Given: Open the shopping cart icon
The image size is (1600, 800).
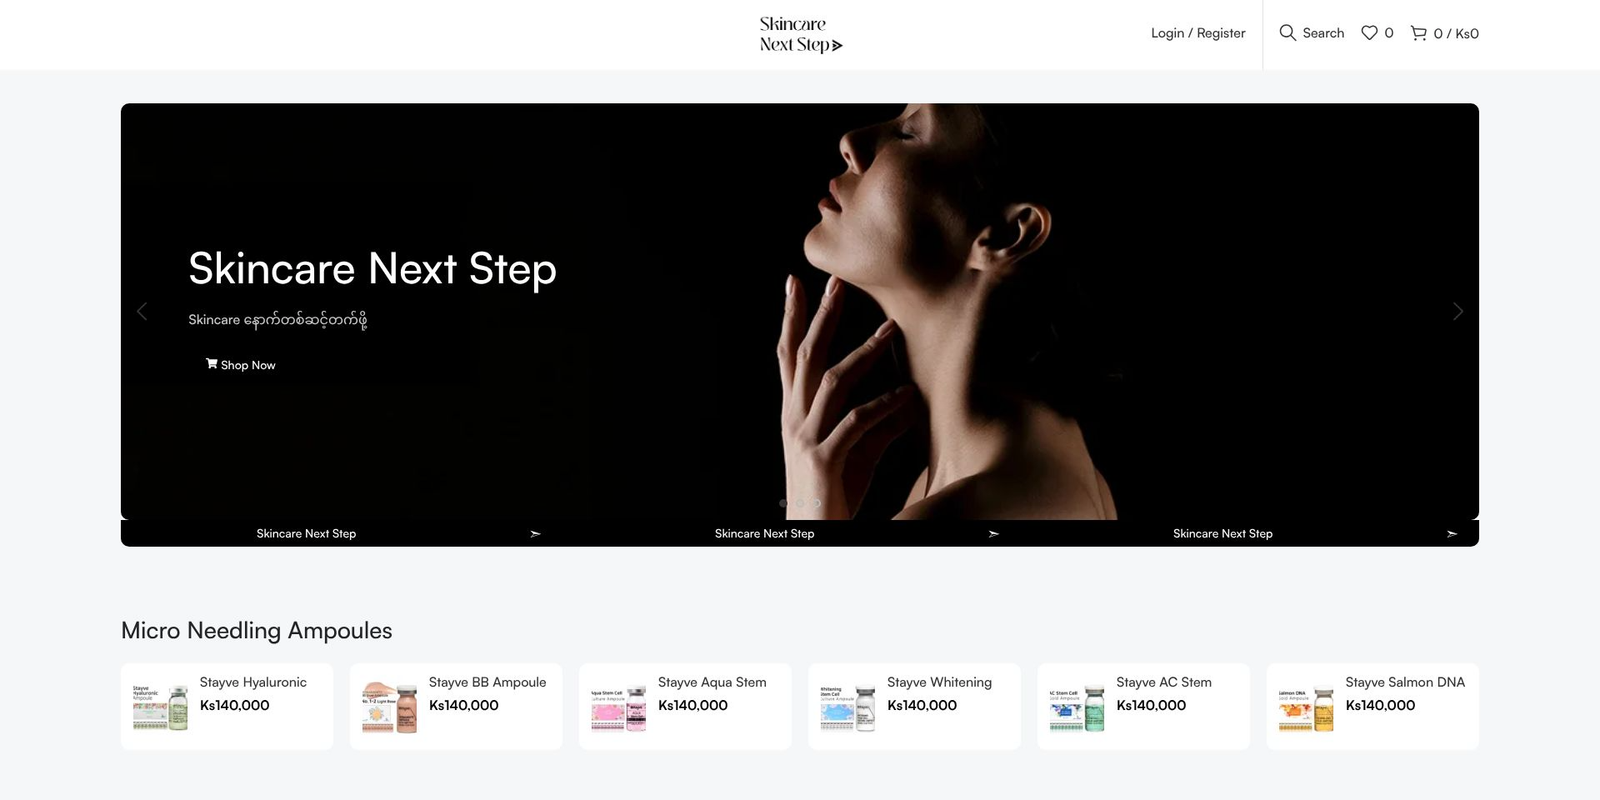Looking at the screenshot, I should (x=1418, y=33).
